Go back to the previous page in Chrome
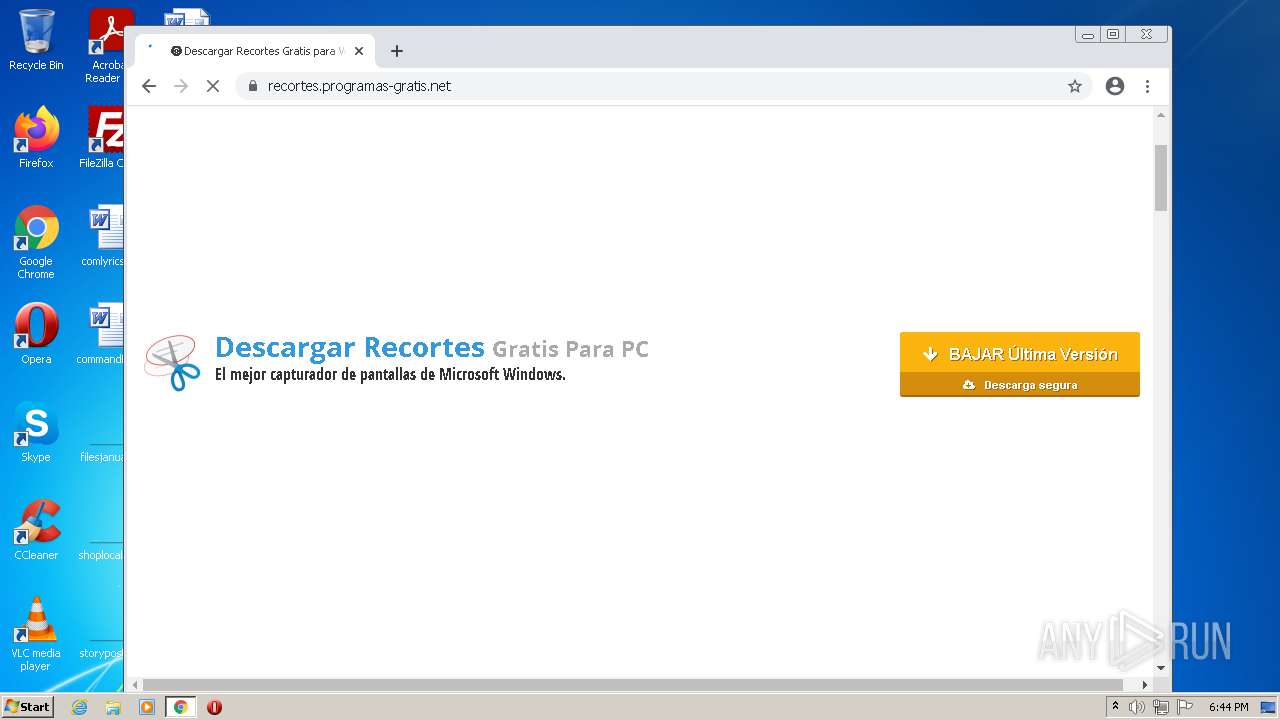The height and width of the screenshot is (720, 1280). [149, 86]
